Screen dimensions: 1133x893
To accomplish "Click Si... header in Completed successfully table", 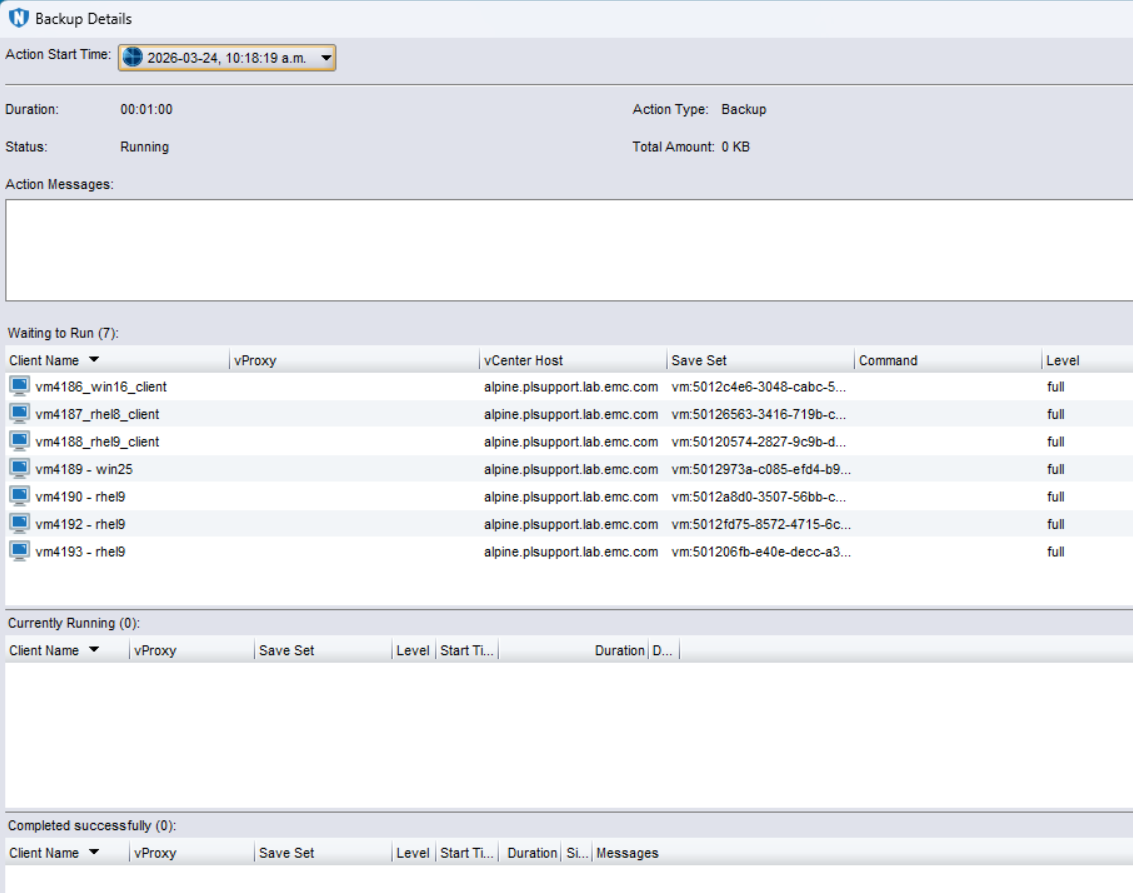I will point(577,853).
